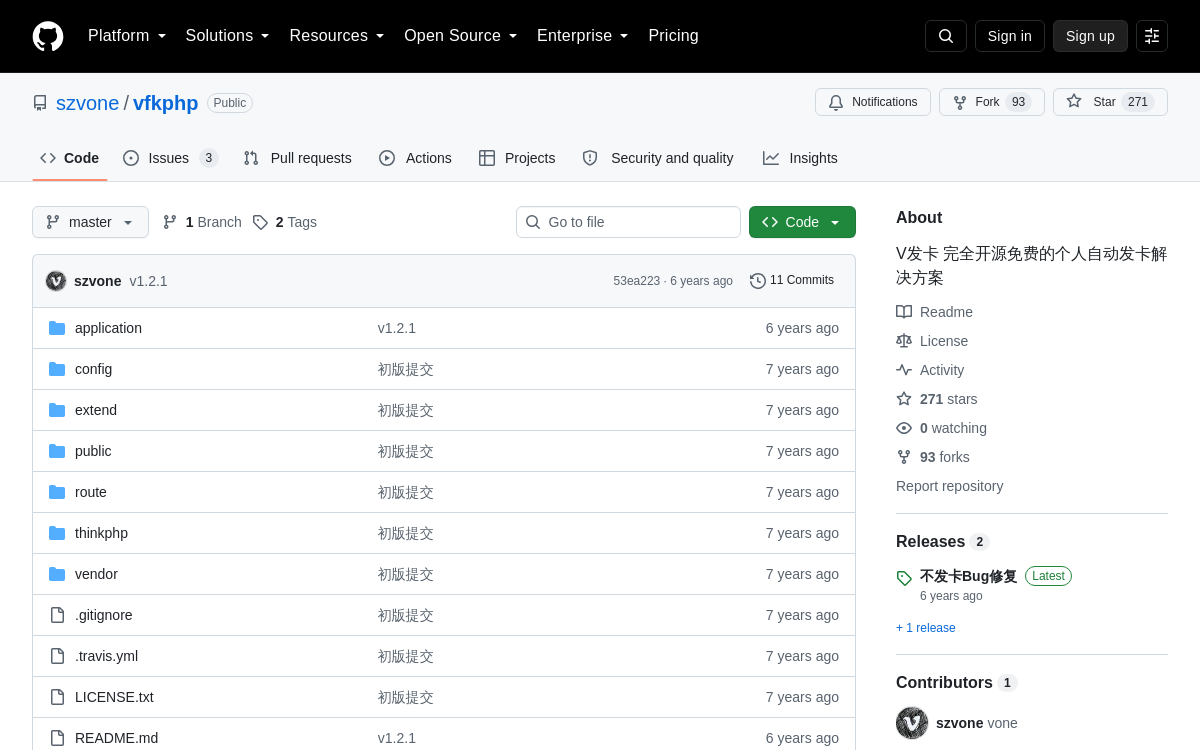The width and height of the screenshot is (1200, 750).
Task: Click the folder icon for public
Action: pos(57,451)
